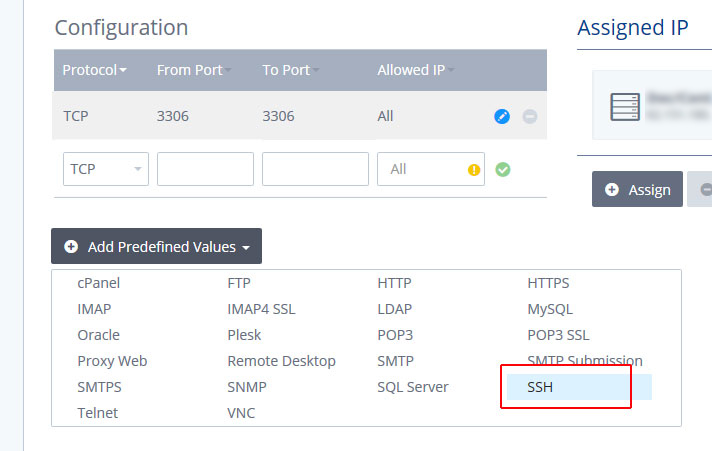
Task: Choose the HTTPS predefined value
Action: (x=548, y=283)
